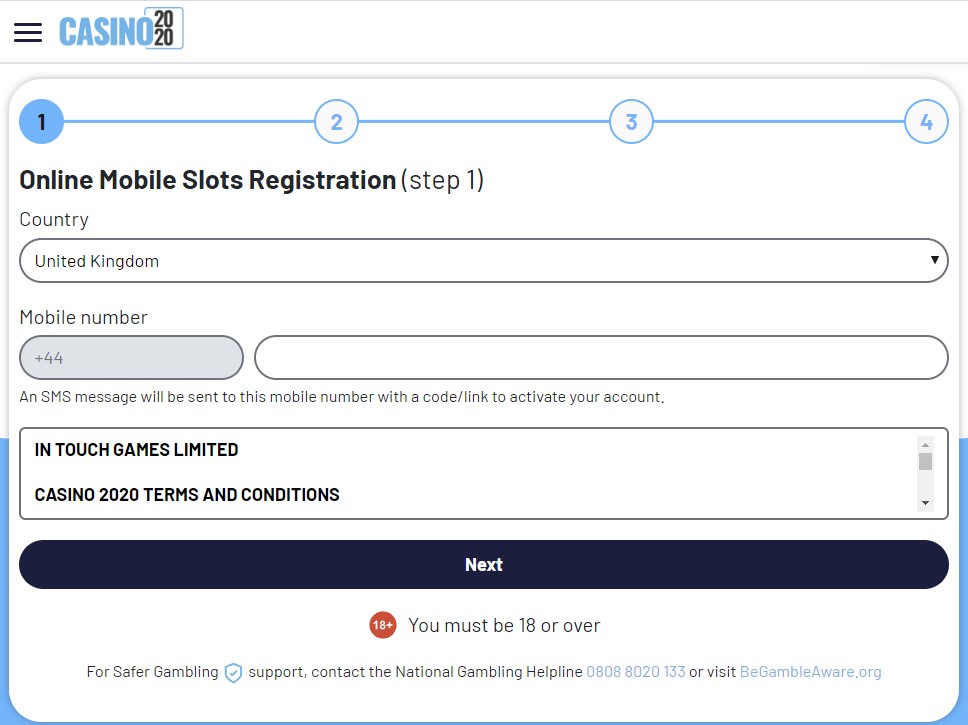Click Casino 2020 Terms and Conditions heading
This screenshot has width=968, height=725.
tap(187, 495)
